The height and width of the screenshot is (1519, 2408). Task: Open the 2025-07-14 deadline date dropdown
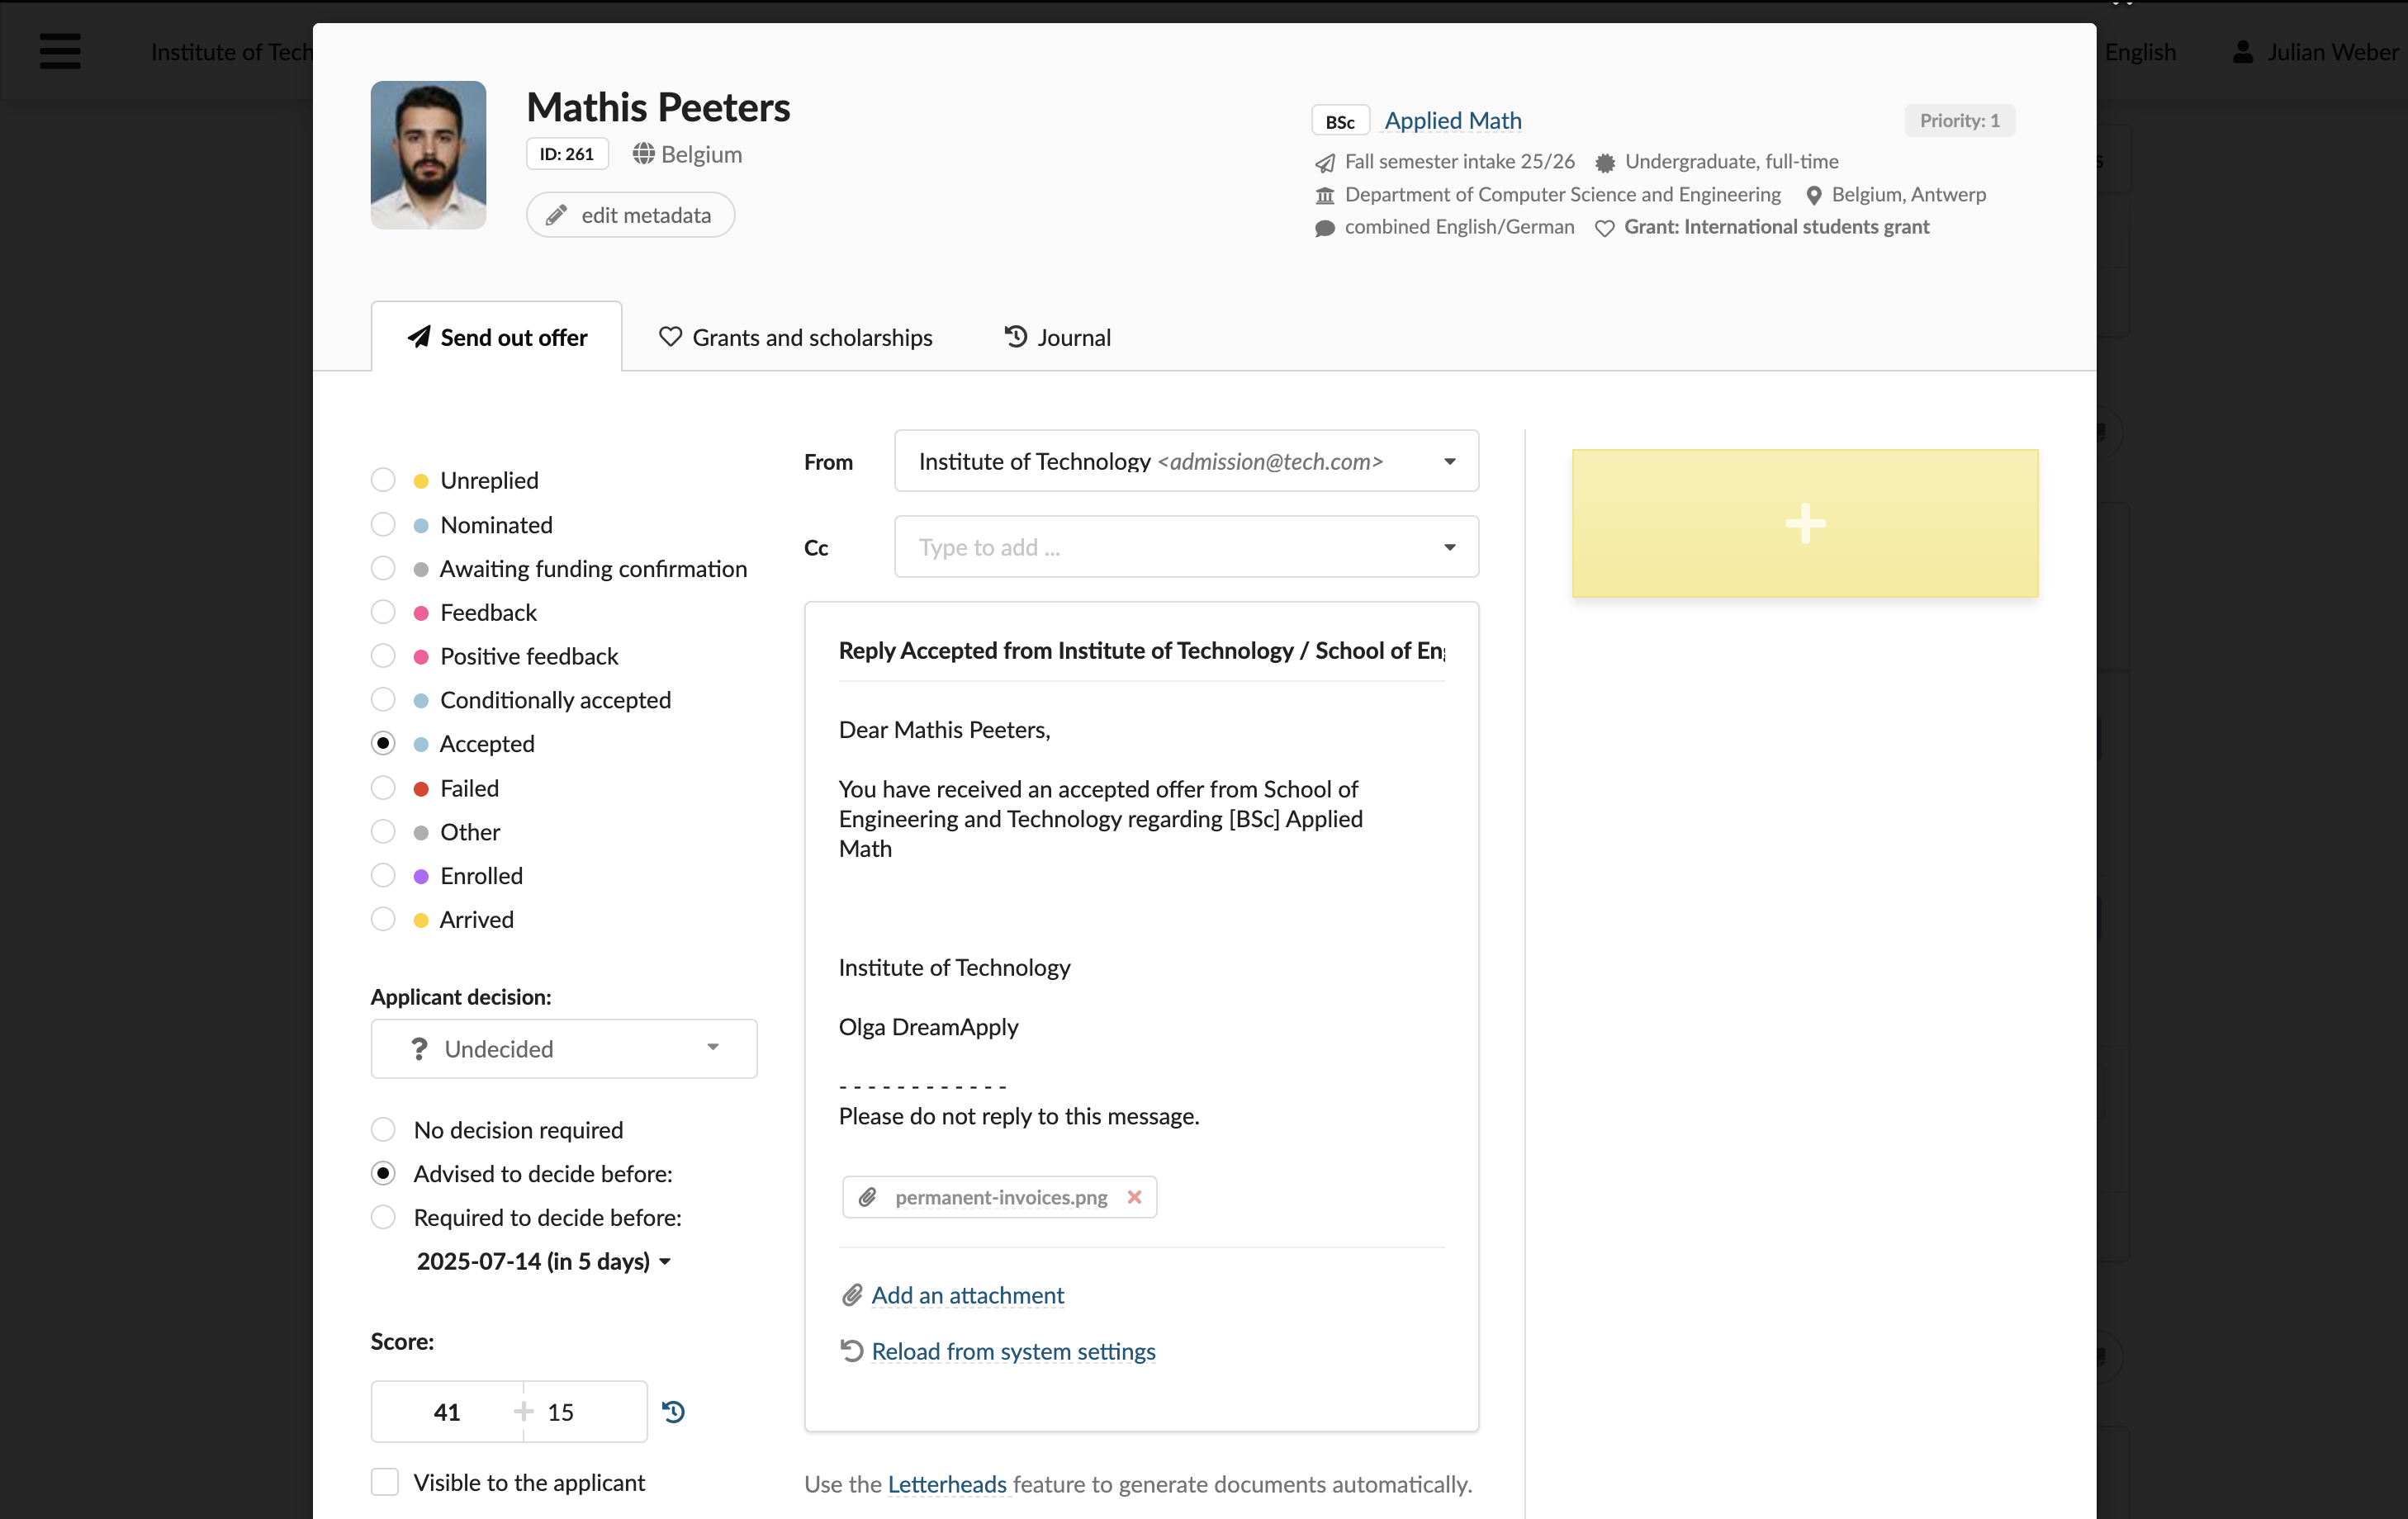pos(543,1261)
